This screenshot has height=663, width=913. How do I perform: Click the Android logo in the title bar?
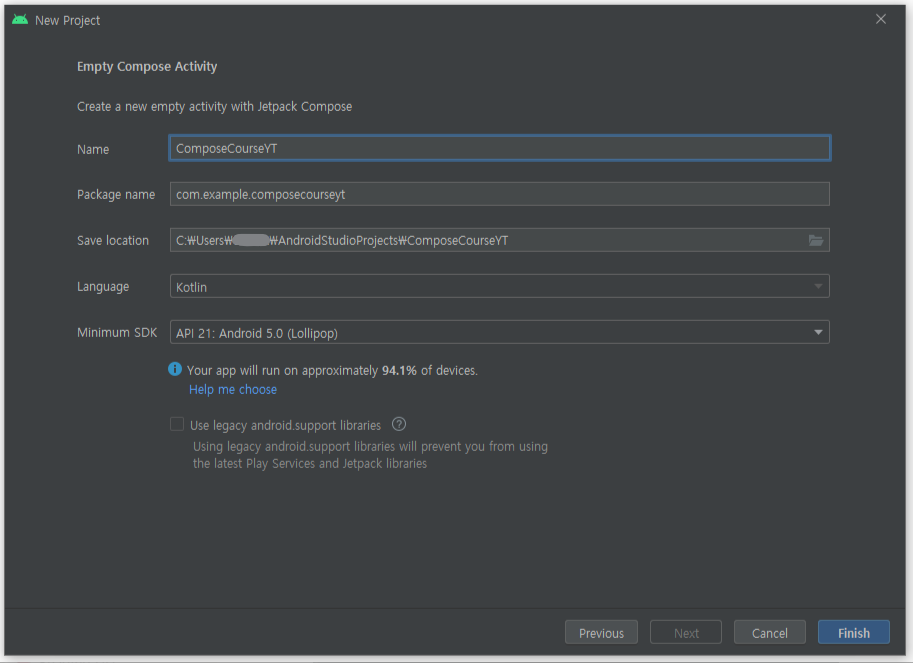(19, 18)
